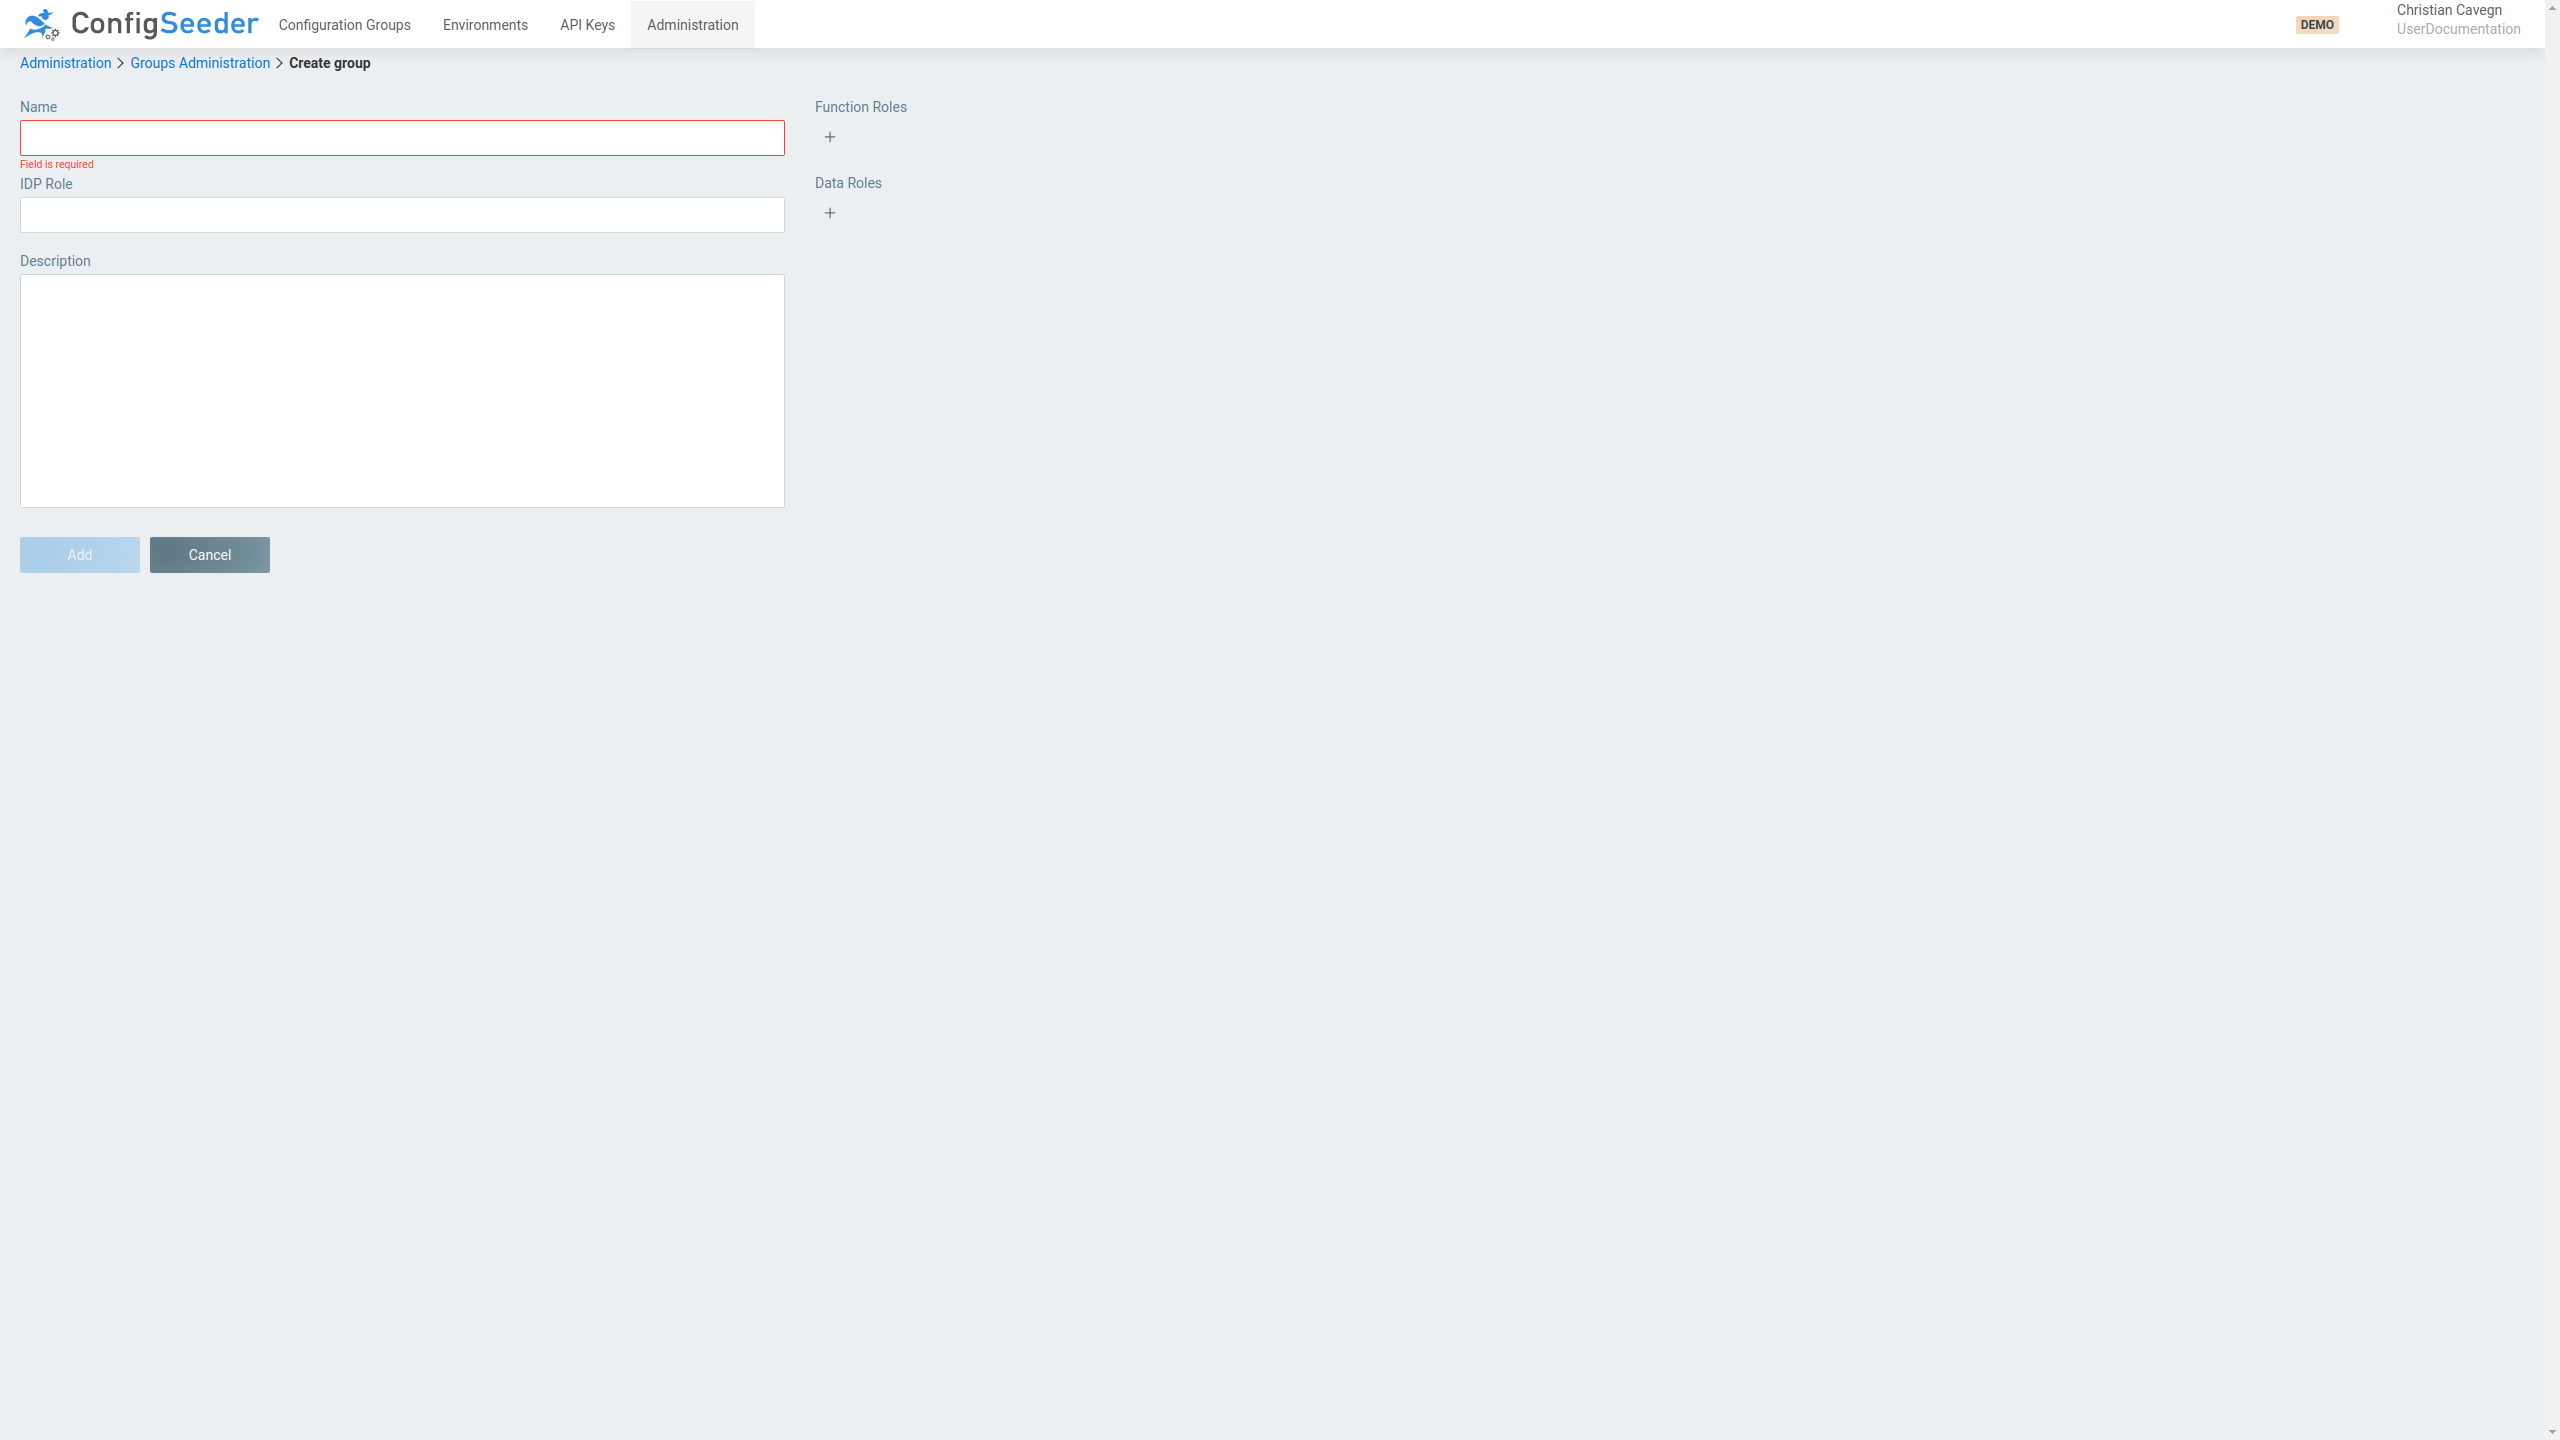Click the DEMO badge in header

(x=2316, y=25)
